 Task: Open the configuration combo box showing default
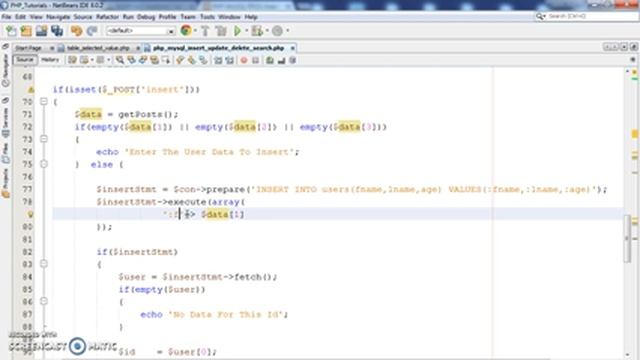(x=141, y=31)
